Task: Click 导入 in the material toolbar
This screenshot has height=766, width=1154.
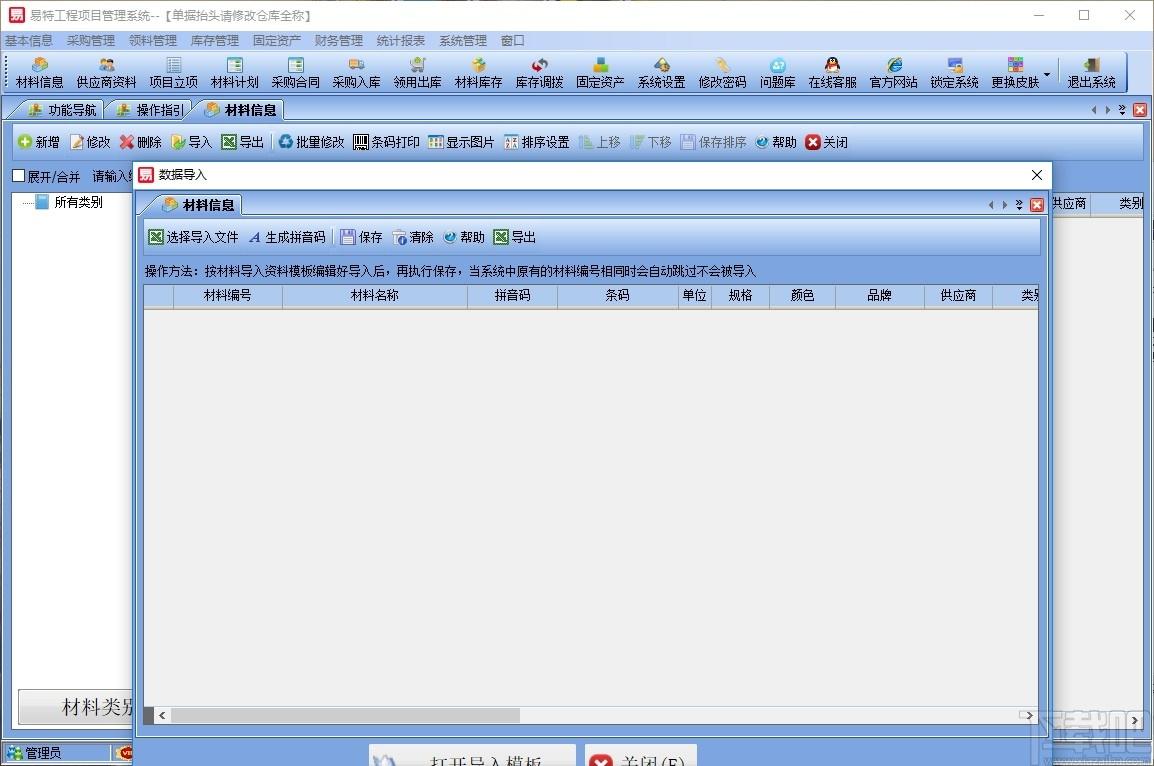Action: pos(191,142)
